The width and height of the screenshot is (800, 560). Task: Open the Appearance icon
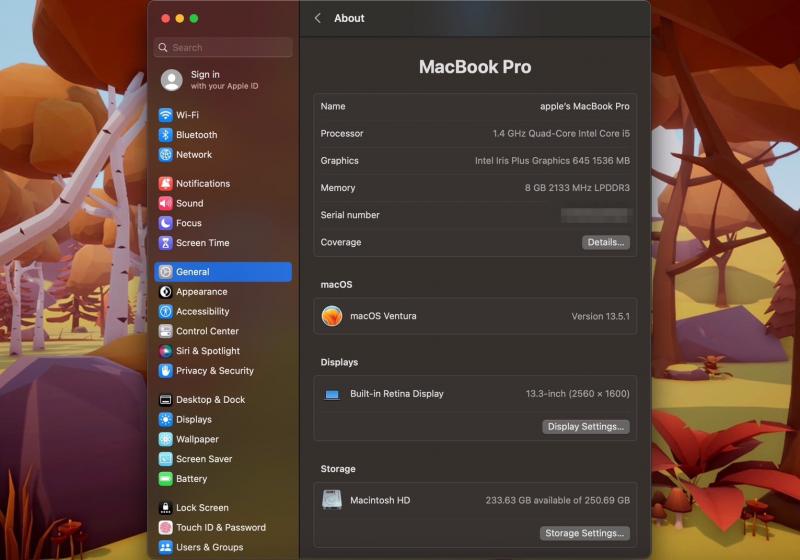(165, 292)
